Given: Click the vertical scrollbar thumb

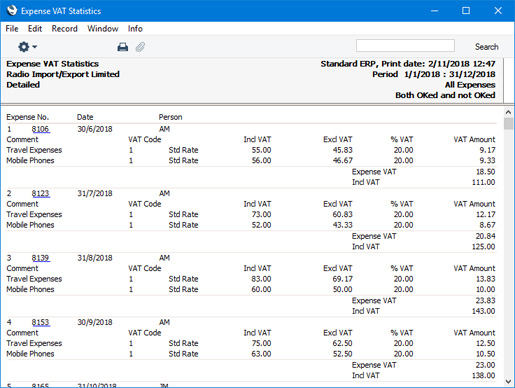Looking at the screenshot, I should click(508, 123).
